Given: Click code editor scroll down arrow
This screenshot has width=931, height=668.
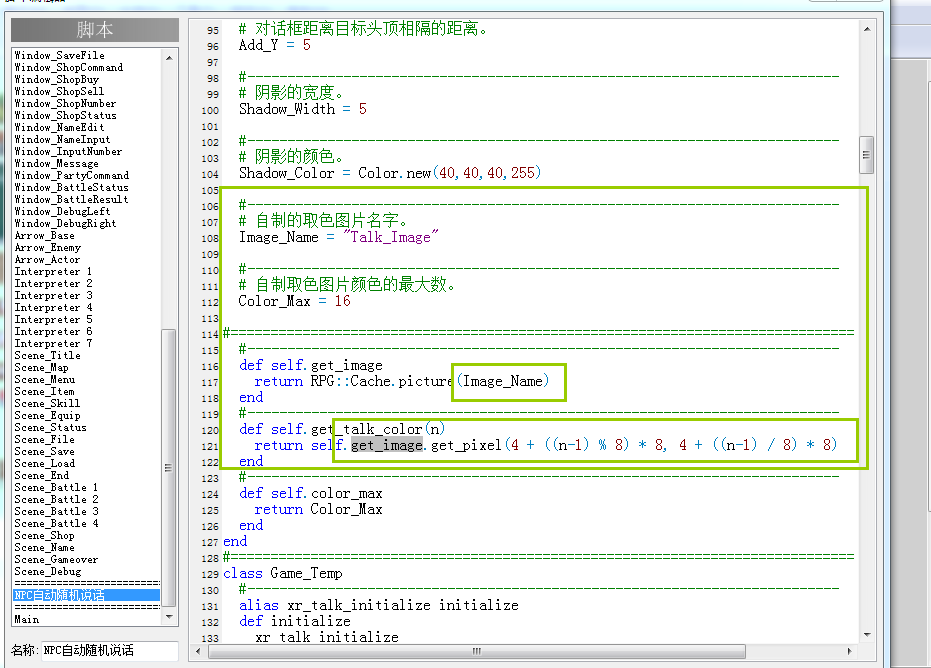Looking at the screenshot, I should point(867,635).
